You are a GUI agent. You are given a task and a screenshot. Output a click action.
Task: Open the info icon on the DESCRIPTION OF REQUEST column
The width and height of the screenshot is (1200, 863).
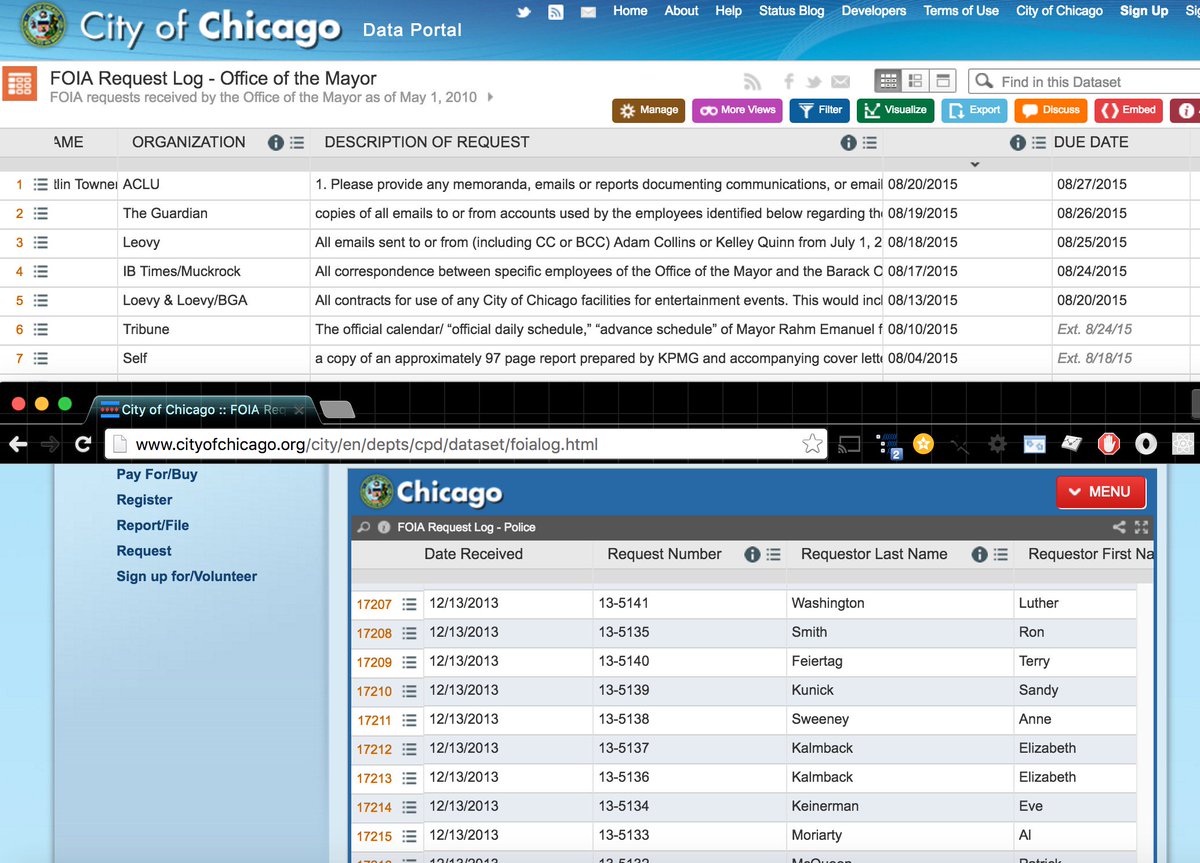click(848, 143)
